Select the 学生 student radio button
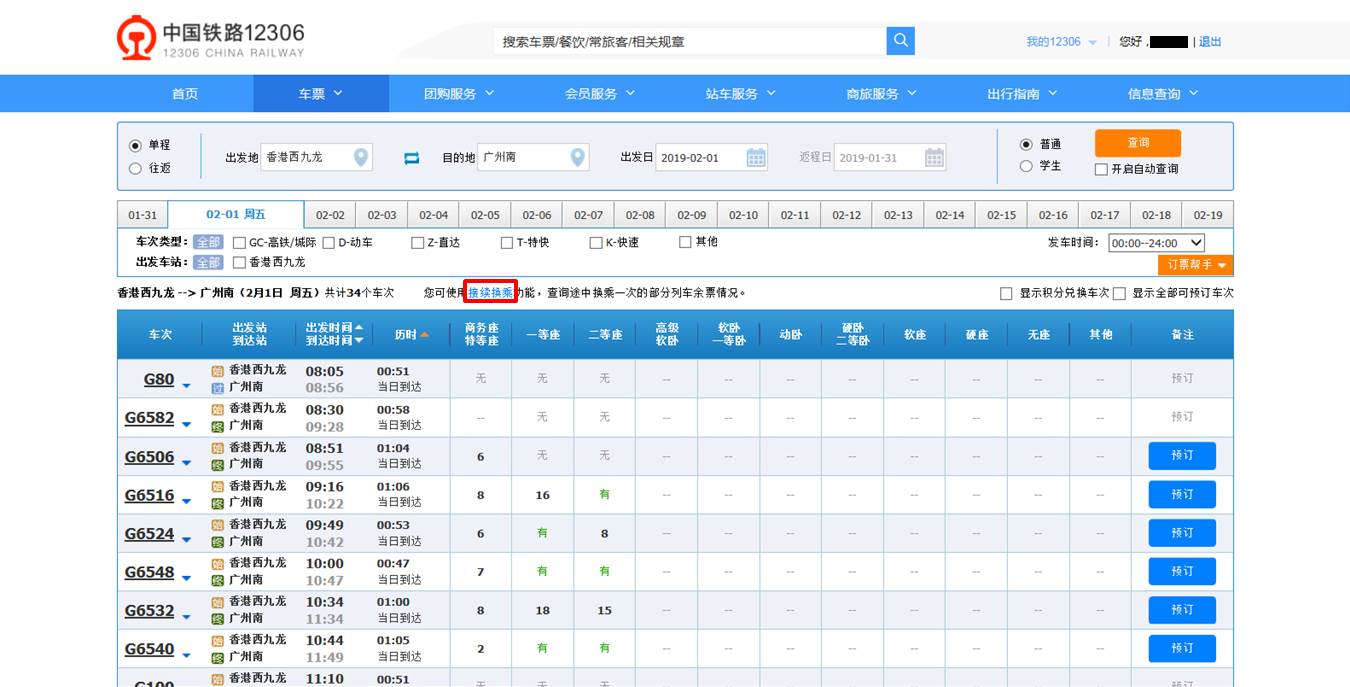1350x687 pixels. click(x=1026, y=166)
